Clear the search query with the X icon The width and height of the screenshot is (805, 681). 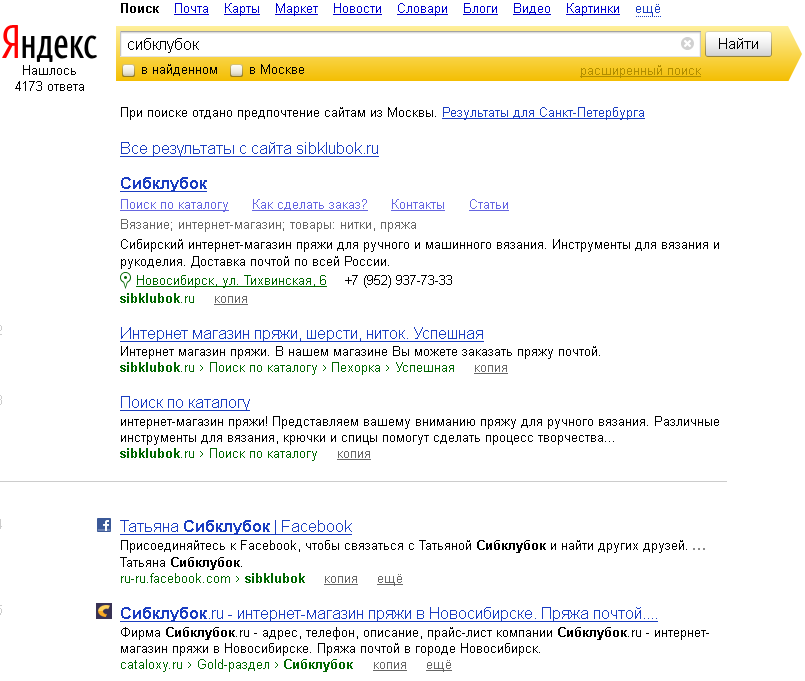[687, 44]
